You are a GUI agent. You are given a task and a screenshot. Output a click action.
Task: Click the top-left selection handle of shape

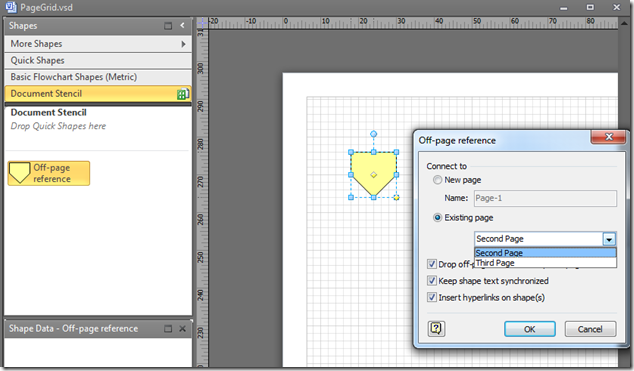pos(351,152)
